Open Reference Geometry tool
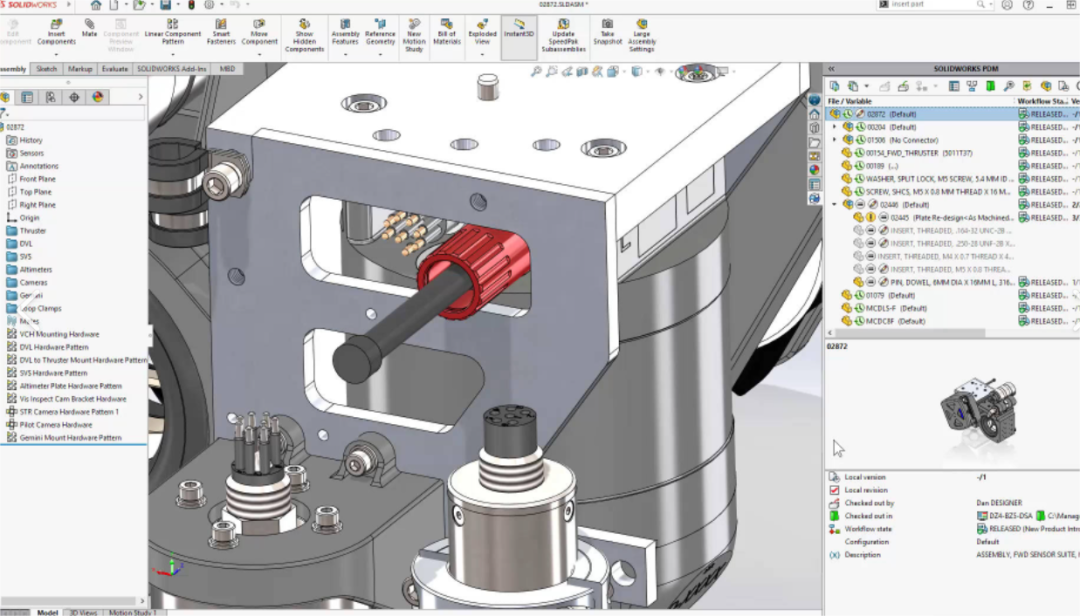1080x616 pixels. pyautogui.click(x=380, y=32)
